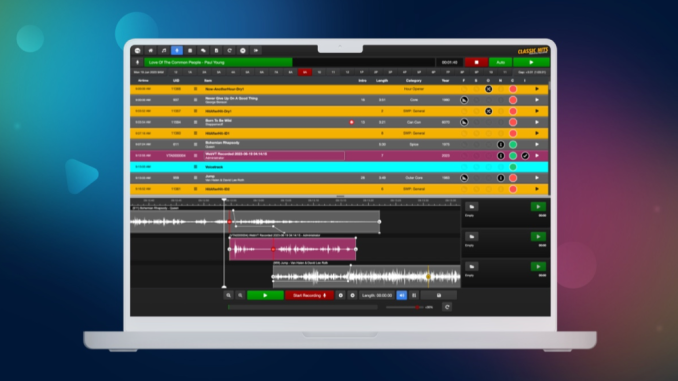Open folder icon in first empty player slot
678x381 pixels.
tap(472, 207)
